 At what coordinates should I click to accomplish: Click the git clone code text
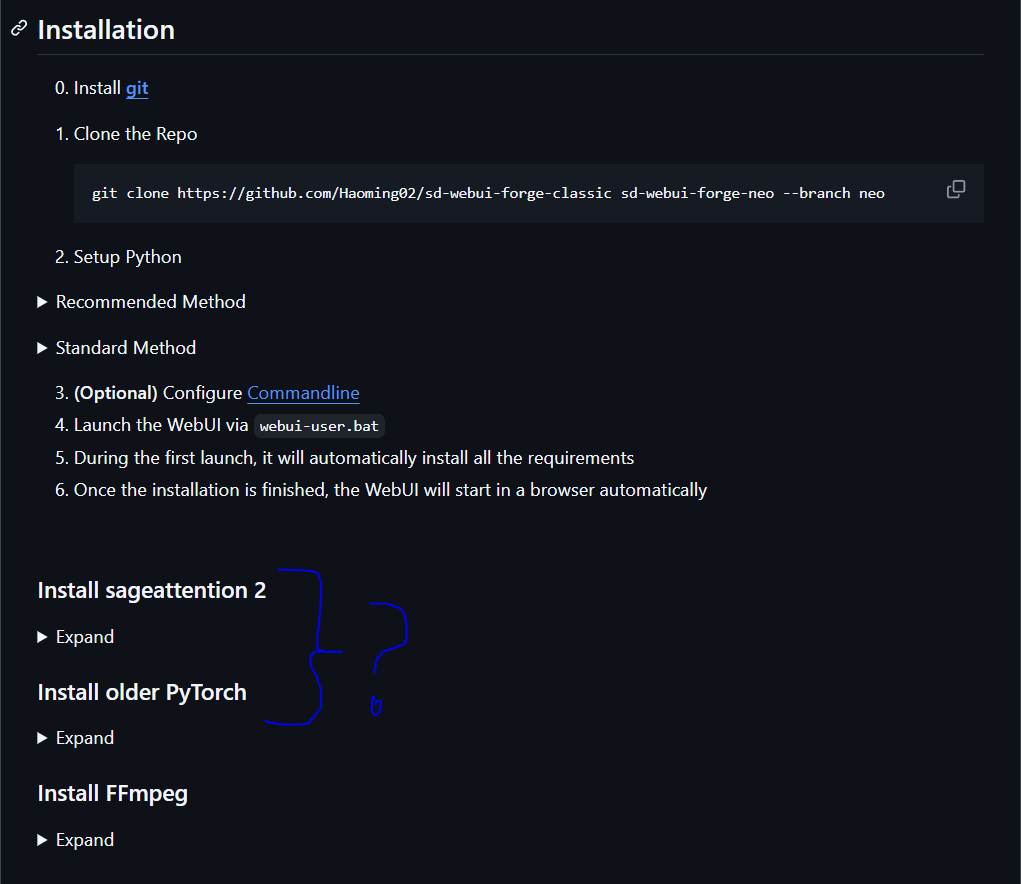coord(488,193)
